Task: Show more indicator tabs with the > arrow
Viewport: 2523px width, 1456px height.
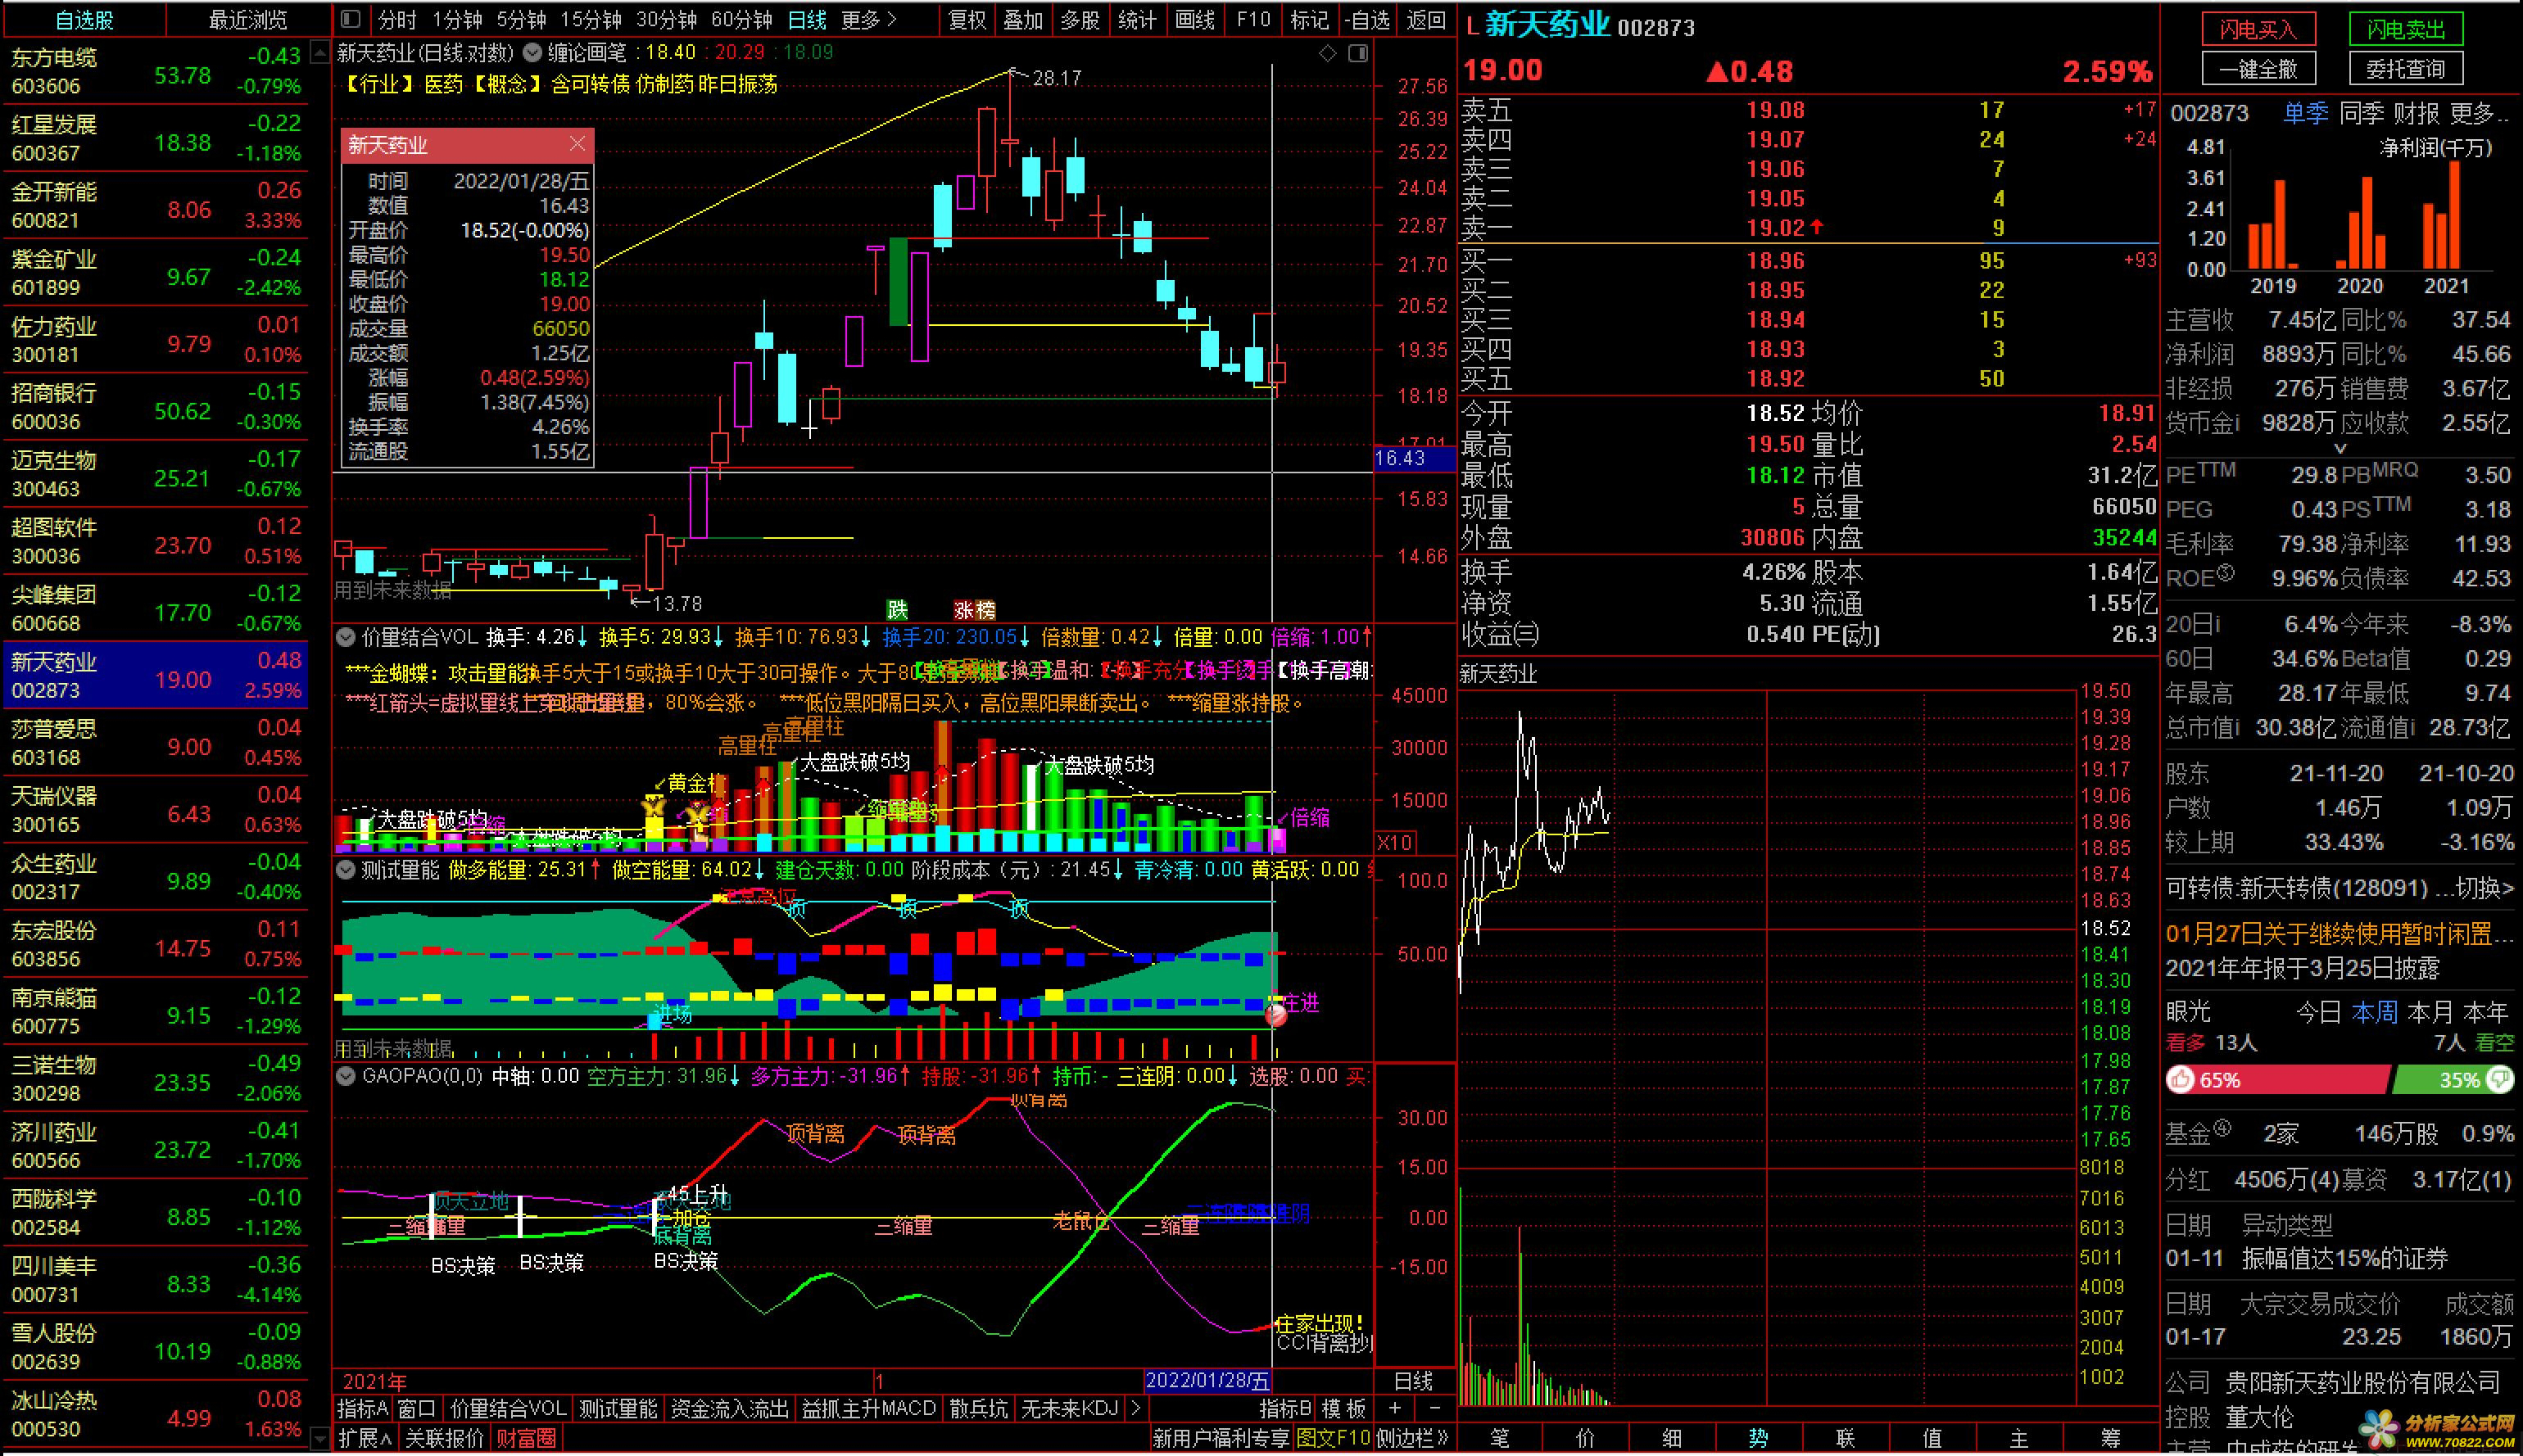Action: pos(1135,1409)
